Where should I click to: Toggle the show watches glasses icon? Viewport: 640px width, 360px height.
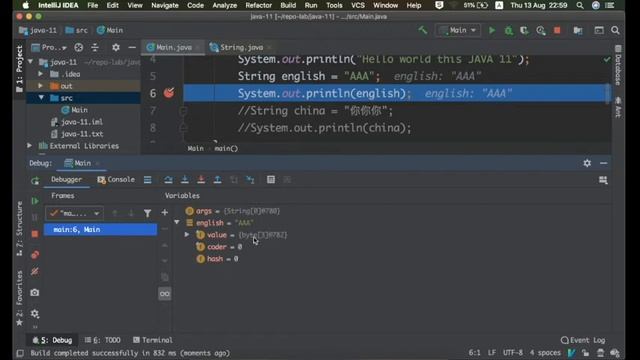click(164, 293)
